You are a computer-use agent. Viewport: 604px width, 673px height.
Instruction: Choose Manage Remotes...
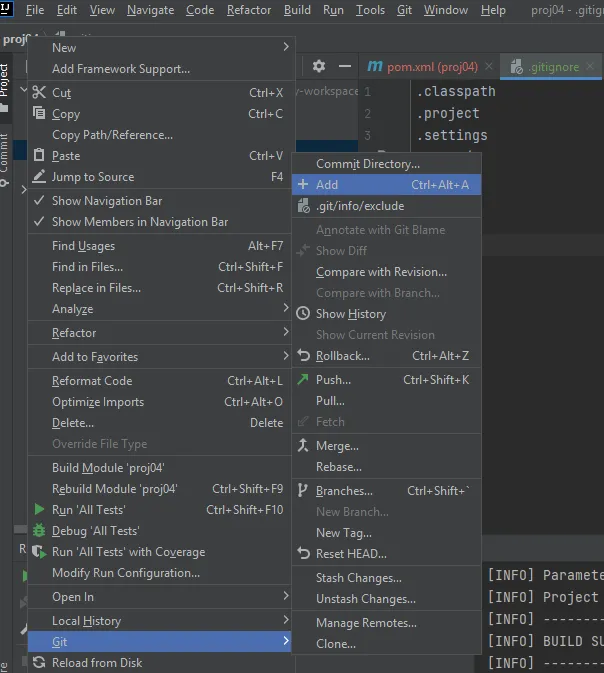(x=386, y=623)
